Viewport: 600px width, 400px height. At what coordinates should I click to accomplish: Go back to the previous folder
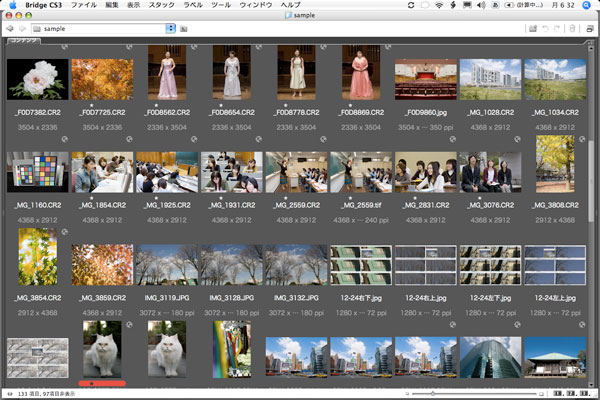(10, 29)
